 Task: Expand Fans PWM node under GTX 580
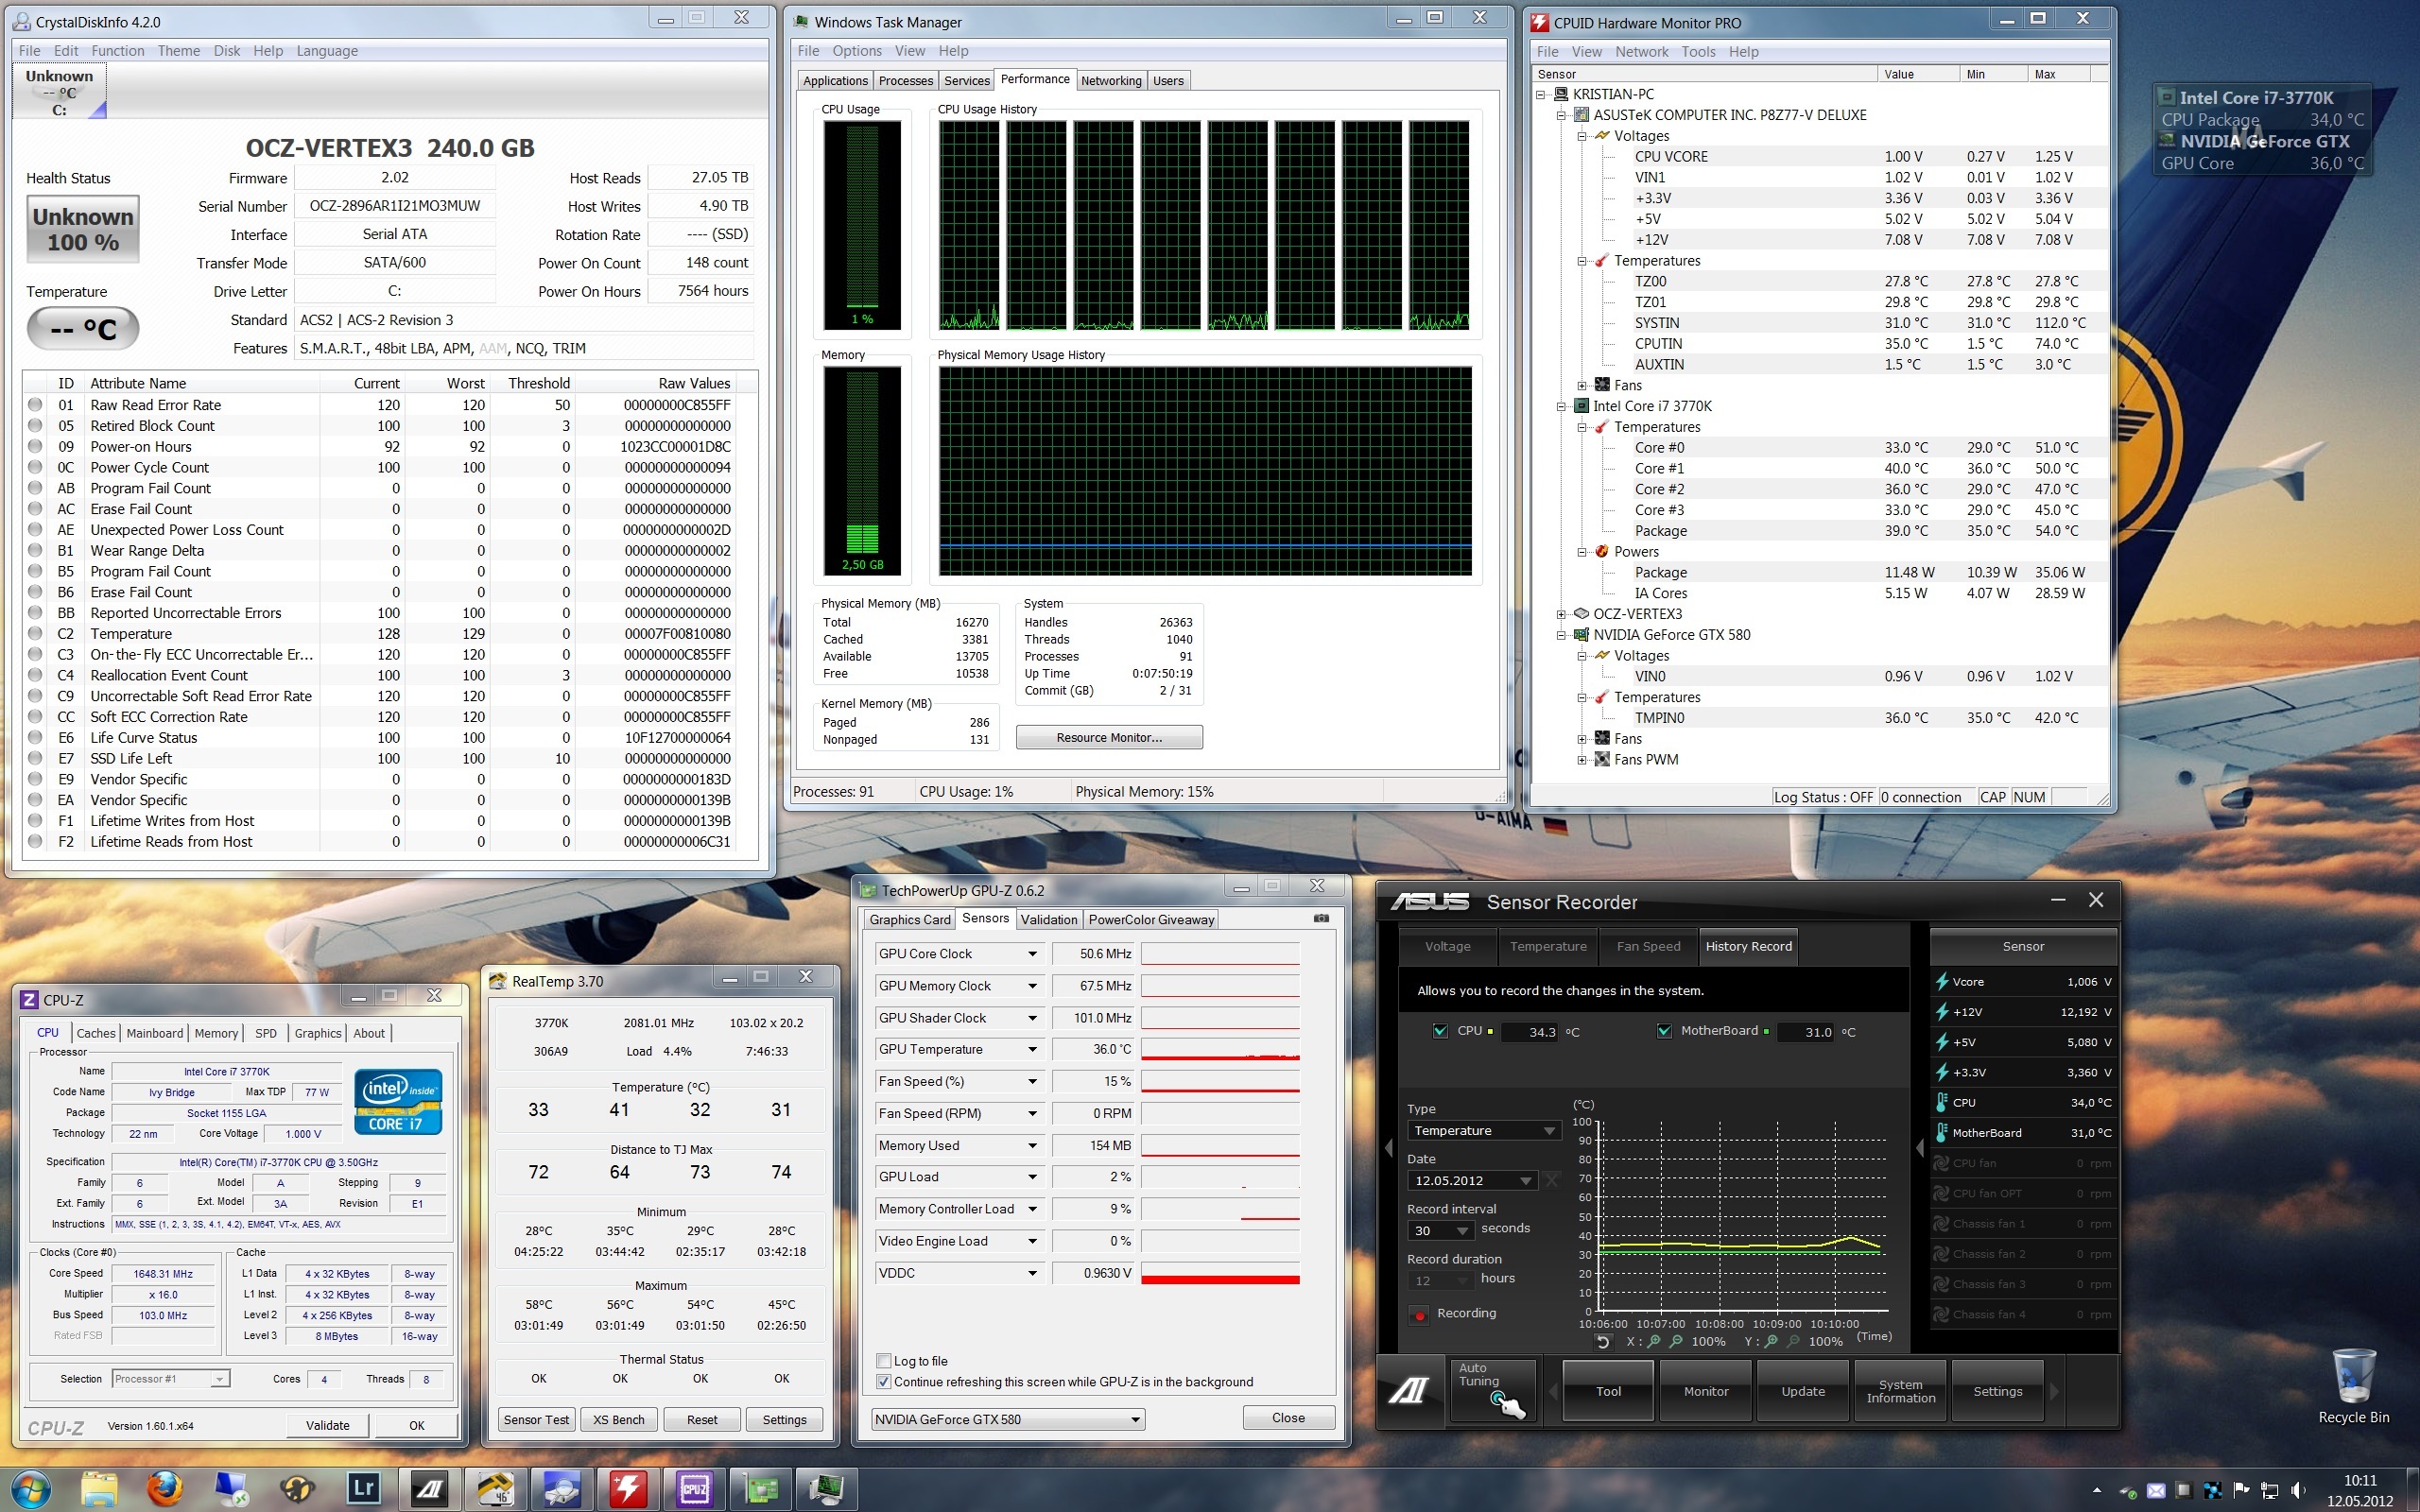click(1582, 760)
